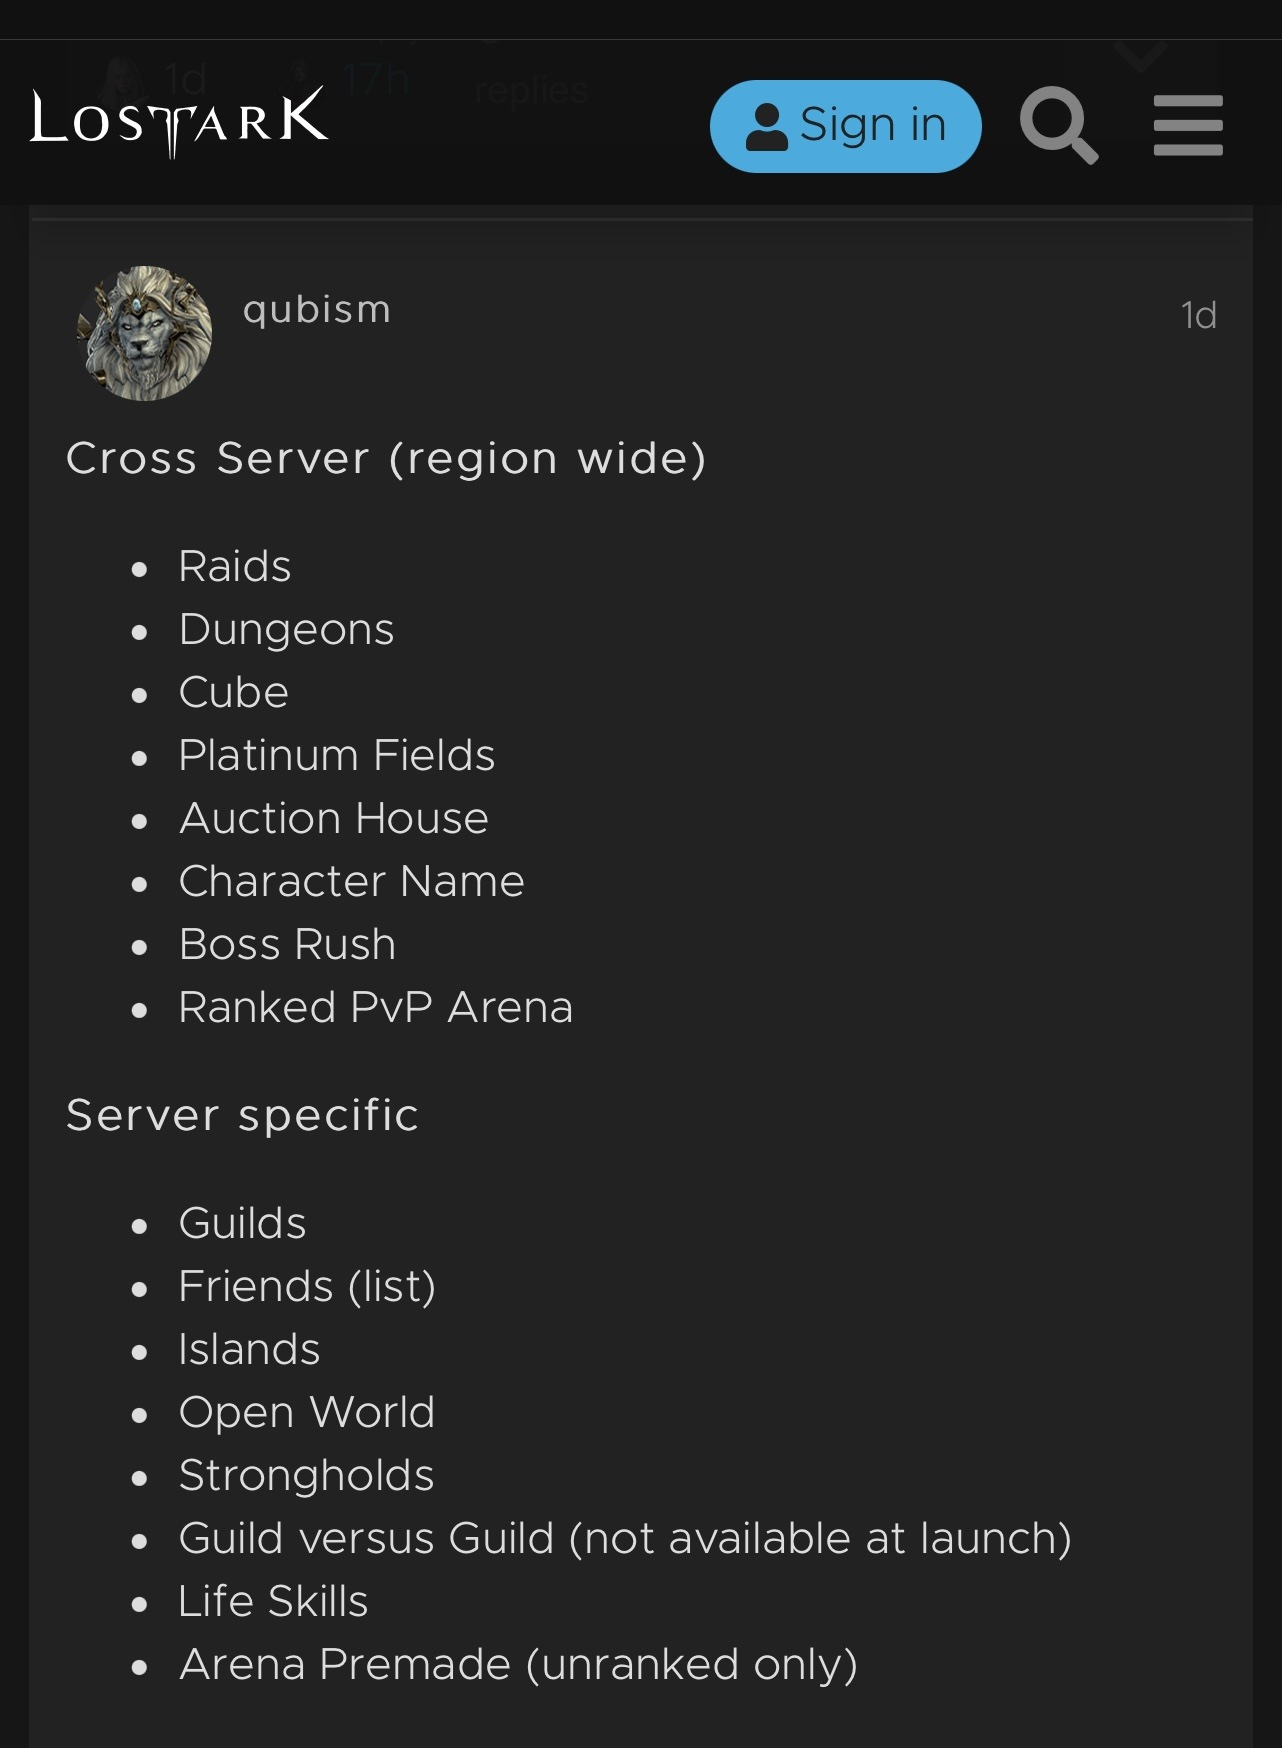Open the hamburger menu icon

1188,126
